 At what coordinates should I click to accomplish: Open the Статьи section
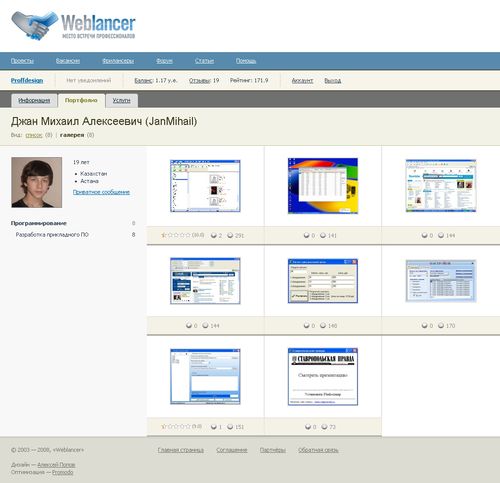[204, 61]
